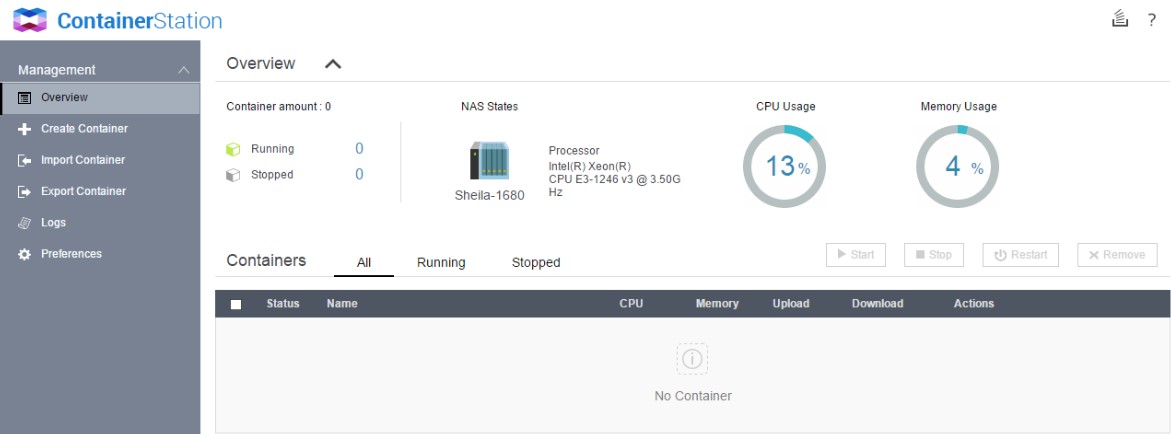The image size is (1171, 434).
Task: Collapse the Management sidebar group arrow
Action: click(x=183, y=70)
